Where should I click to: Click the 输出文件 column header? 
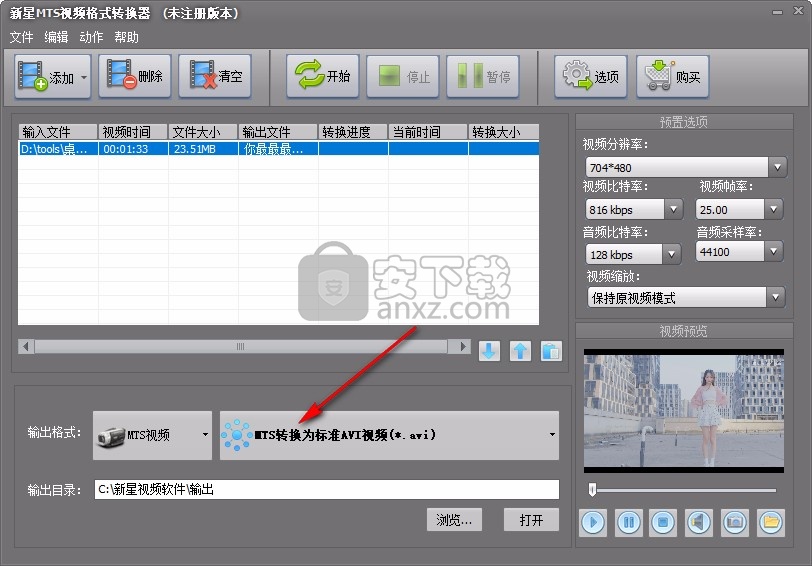[278, 132]
